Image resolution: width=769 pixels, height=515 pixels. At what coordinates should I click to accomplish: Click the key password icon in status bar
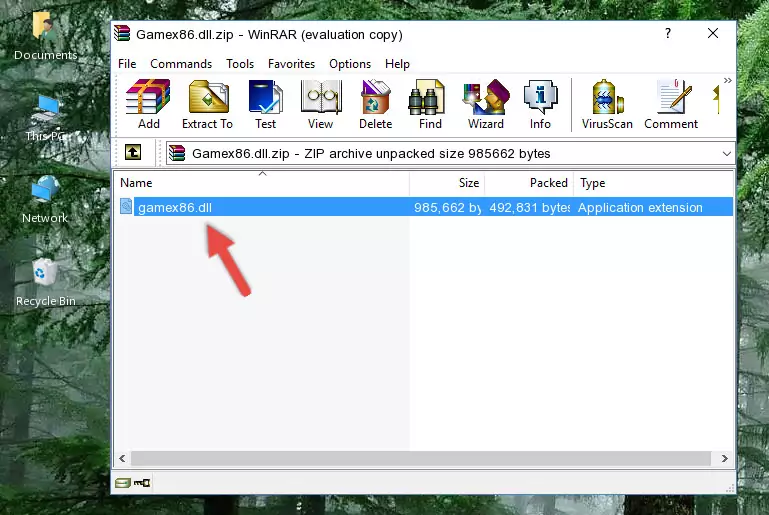click(x=142, y=483)
